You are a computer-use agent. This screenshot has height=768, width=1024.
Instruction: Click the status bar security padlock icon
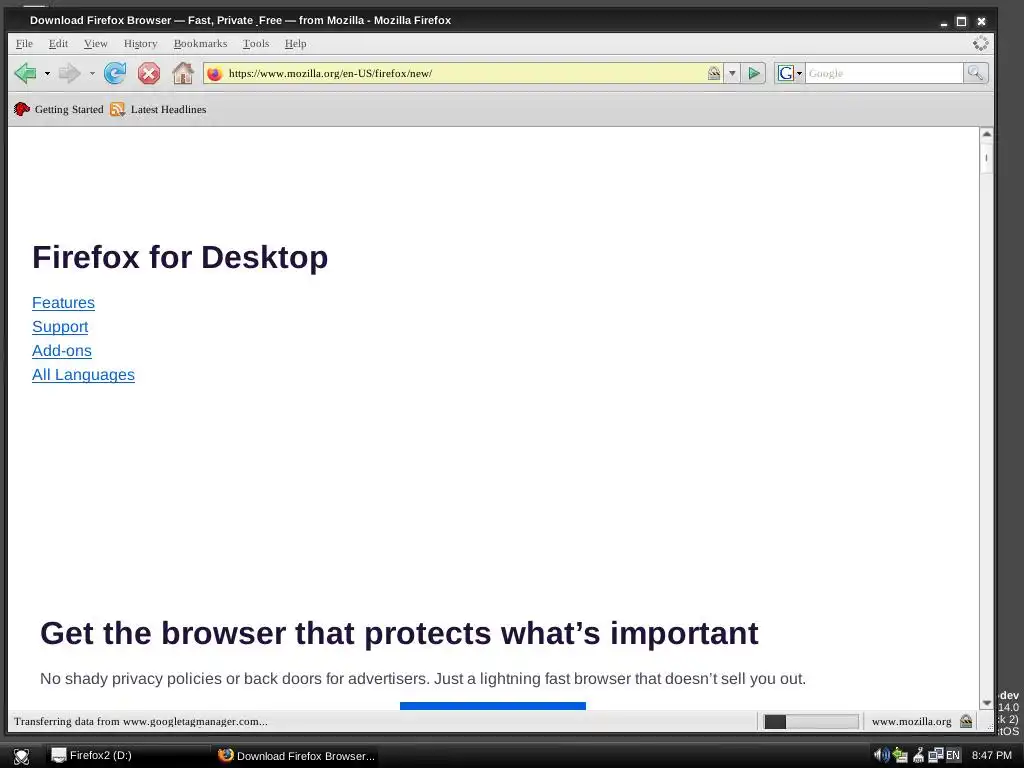[x=966, y=722]
